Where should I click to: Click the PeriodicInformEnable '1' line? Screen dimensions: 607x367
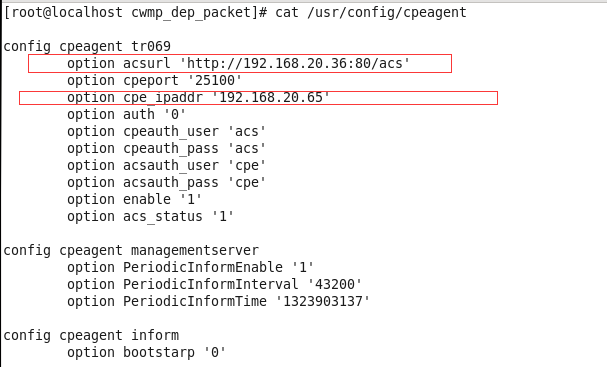pyautogui.click(x=190, y=268)
